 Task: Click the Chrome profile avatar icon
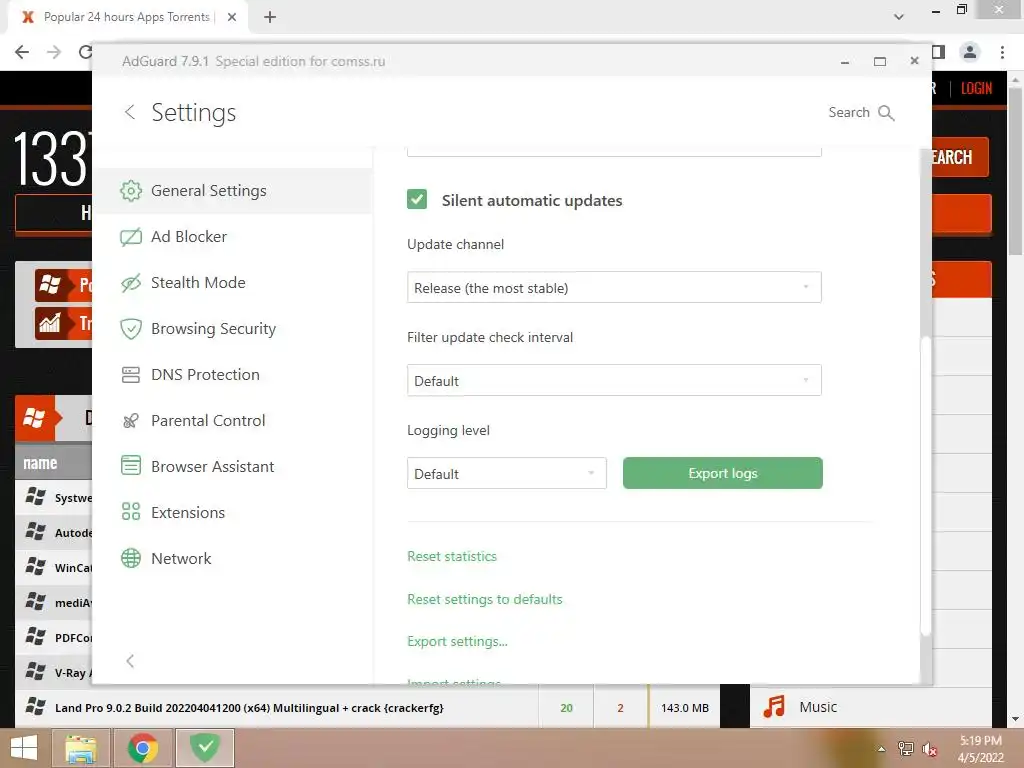(970, 52)
